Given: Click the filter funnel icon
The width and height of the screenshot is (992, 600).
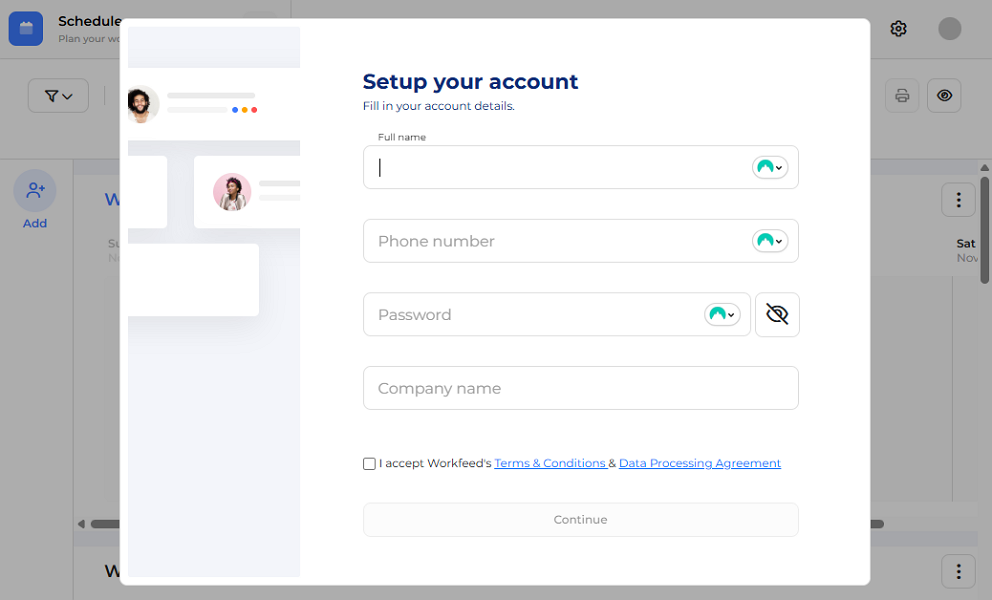Looking at the screenshot, I should (x=50, y=95).
